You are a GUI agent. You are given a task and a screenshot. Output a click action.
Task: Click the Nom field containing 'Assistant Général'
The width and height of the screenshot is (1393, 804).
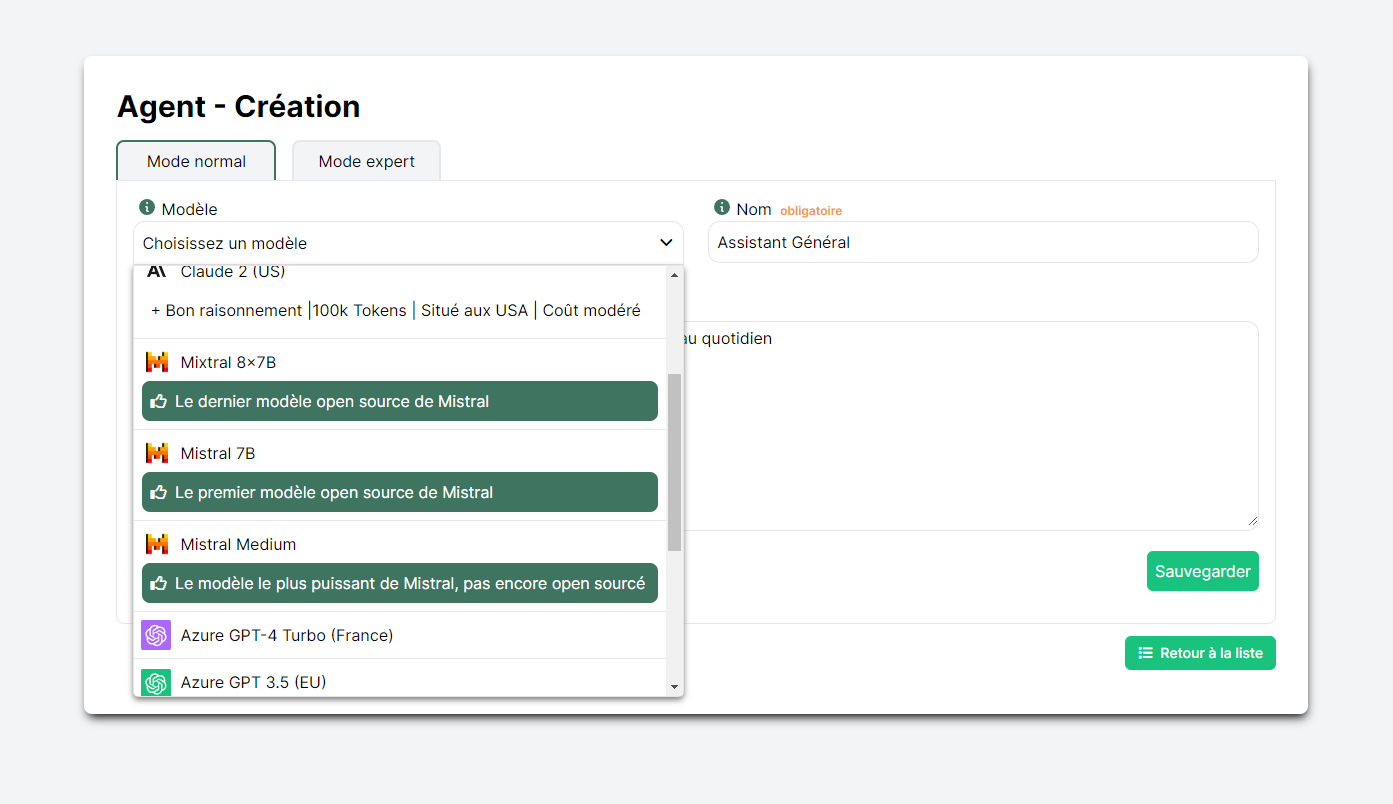click(x=982, y=243)
